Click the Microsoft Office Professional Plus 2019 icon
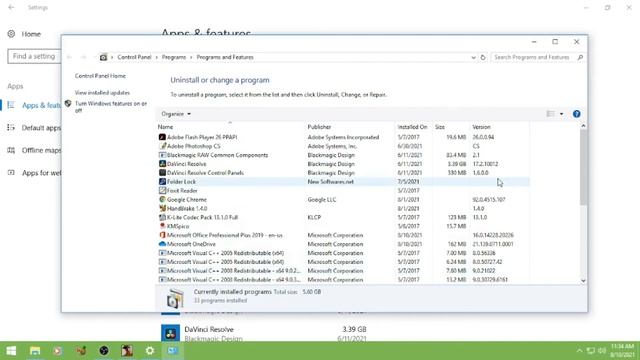The height and width of the screenshot is (360, 640). coord(162,235)
